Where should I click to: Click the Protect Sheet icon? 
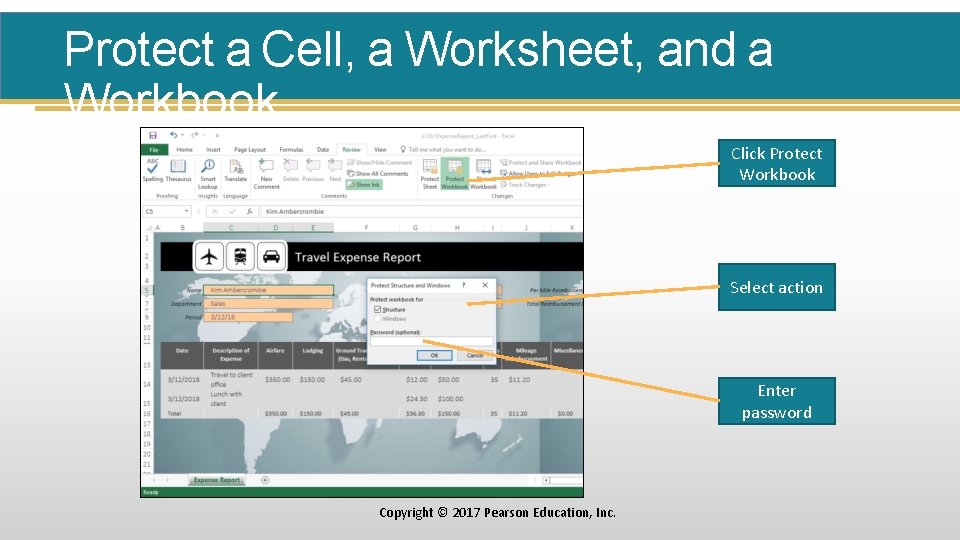pos(430,174)
